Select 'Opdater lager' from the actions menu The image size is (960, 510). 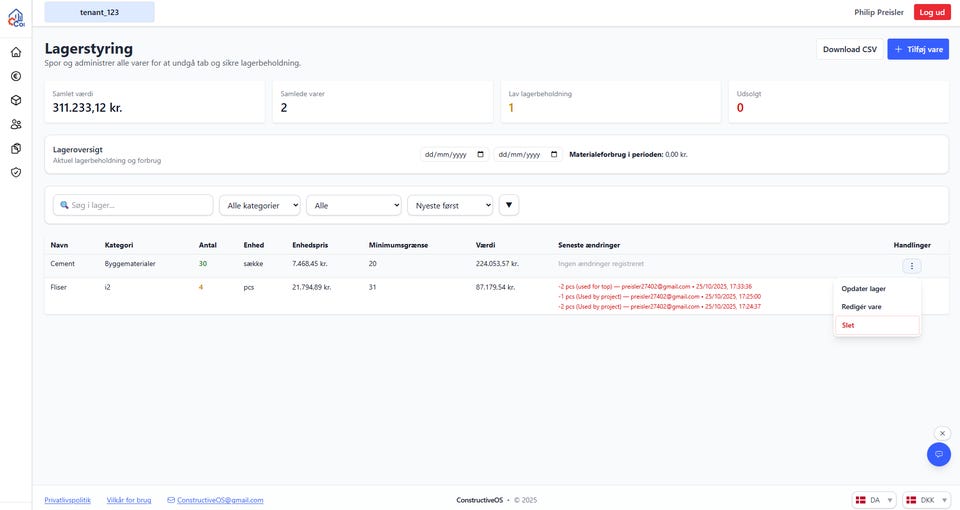point(863,289)
